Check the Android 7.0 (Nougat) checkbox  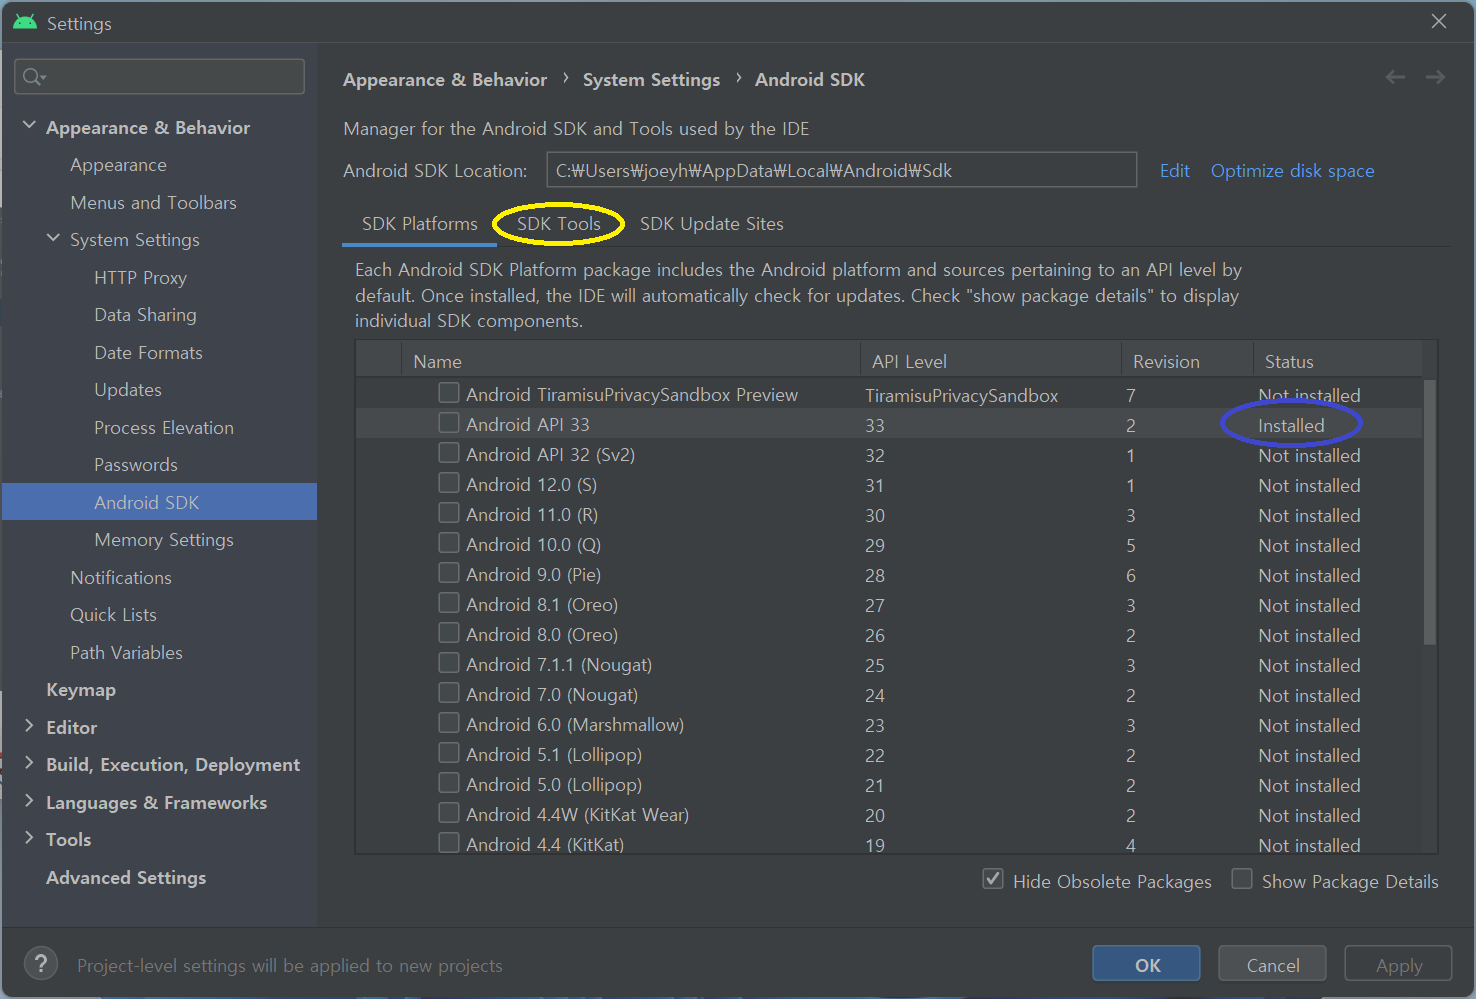tap(449, 693)
